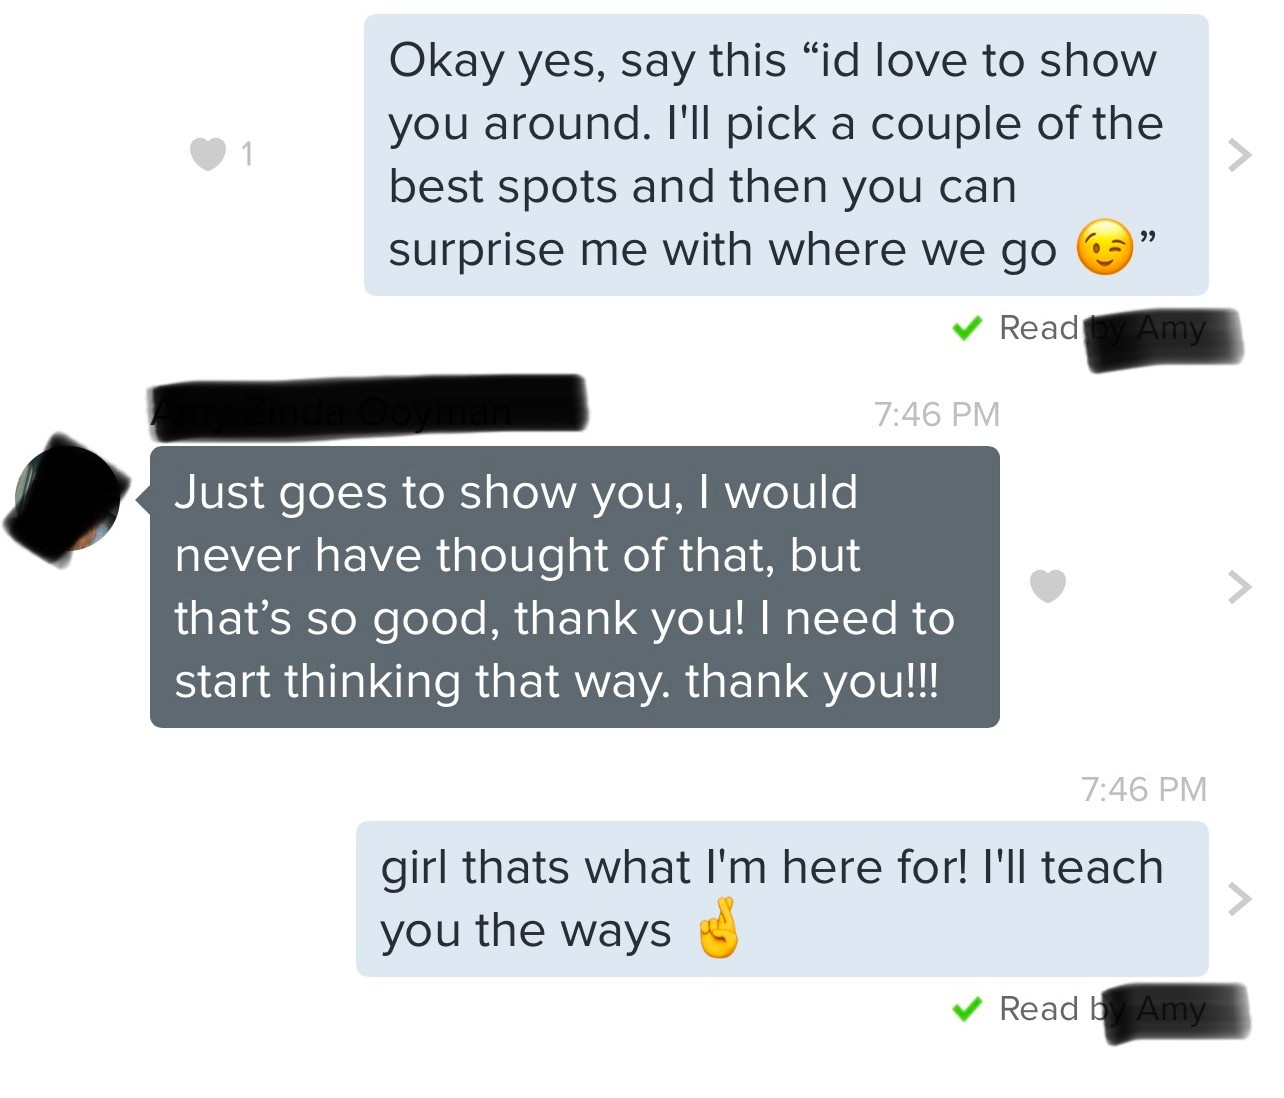Screen dimensions: 1284x1098
Task: Tap the crossed fingers emoji in last message
Action: [x=720, y=928]
